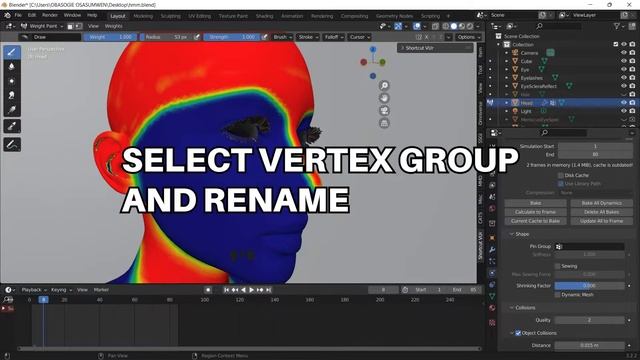The width and height of the screenshot is (640, 360).
Task: Click the Update All to Frame button
Action: tap(601, 221)
